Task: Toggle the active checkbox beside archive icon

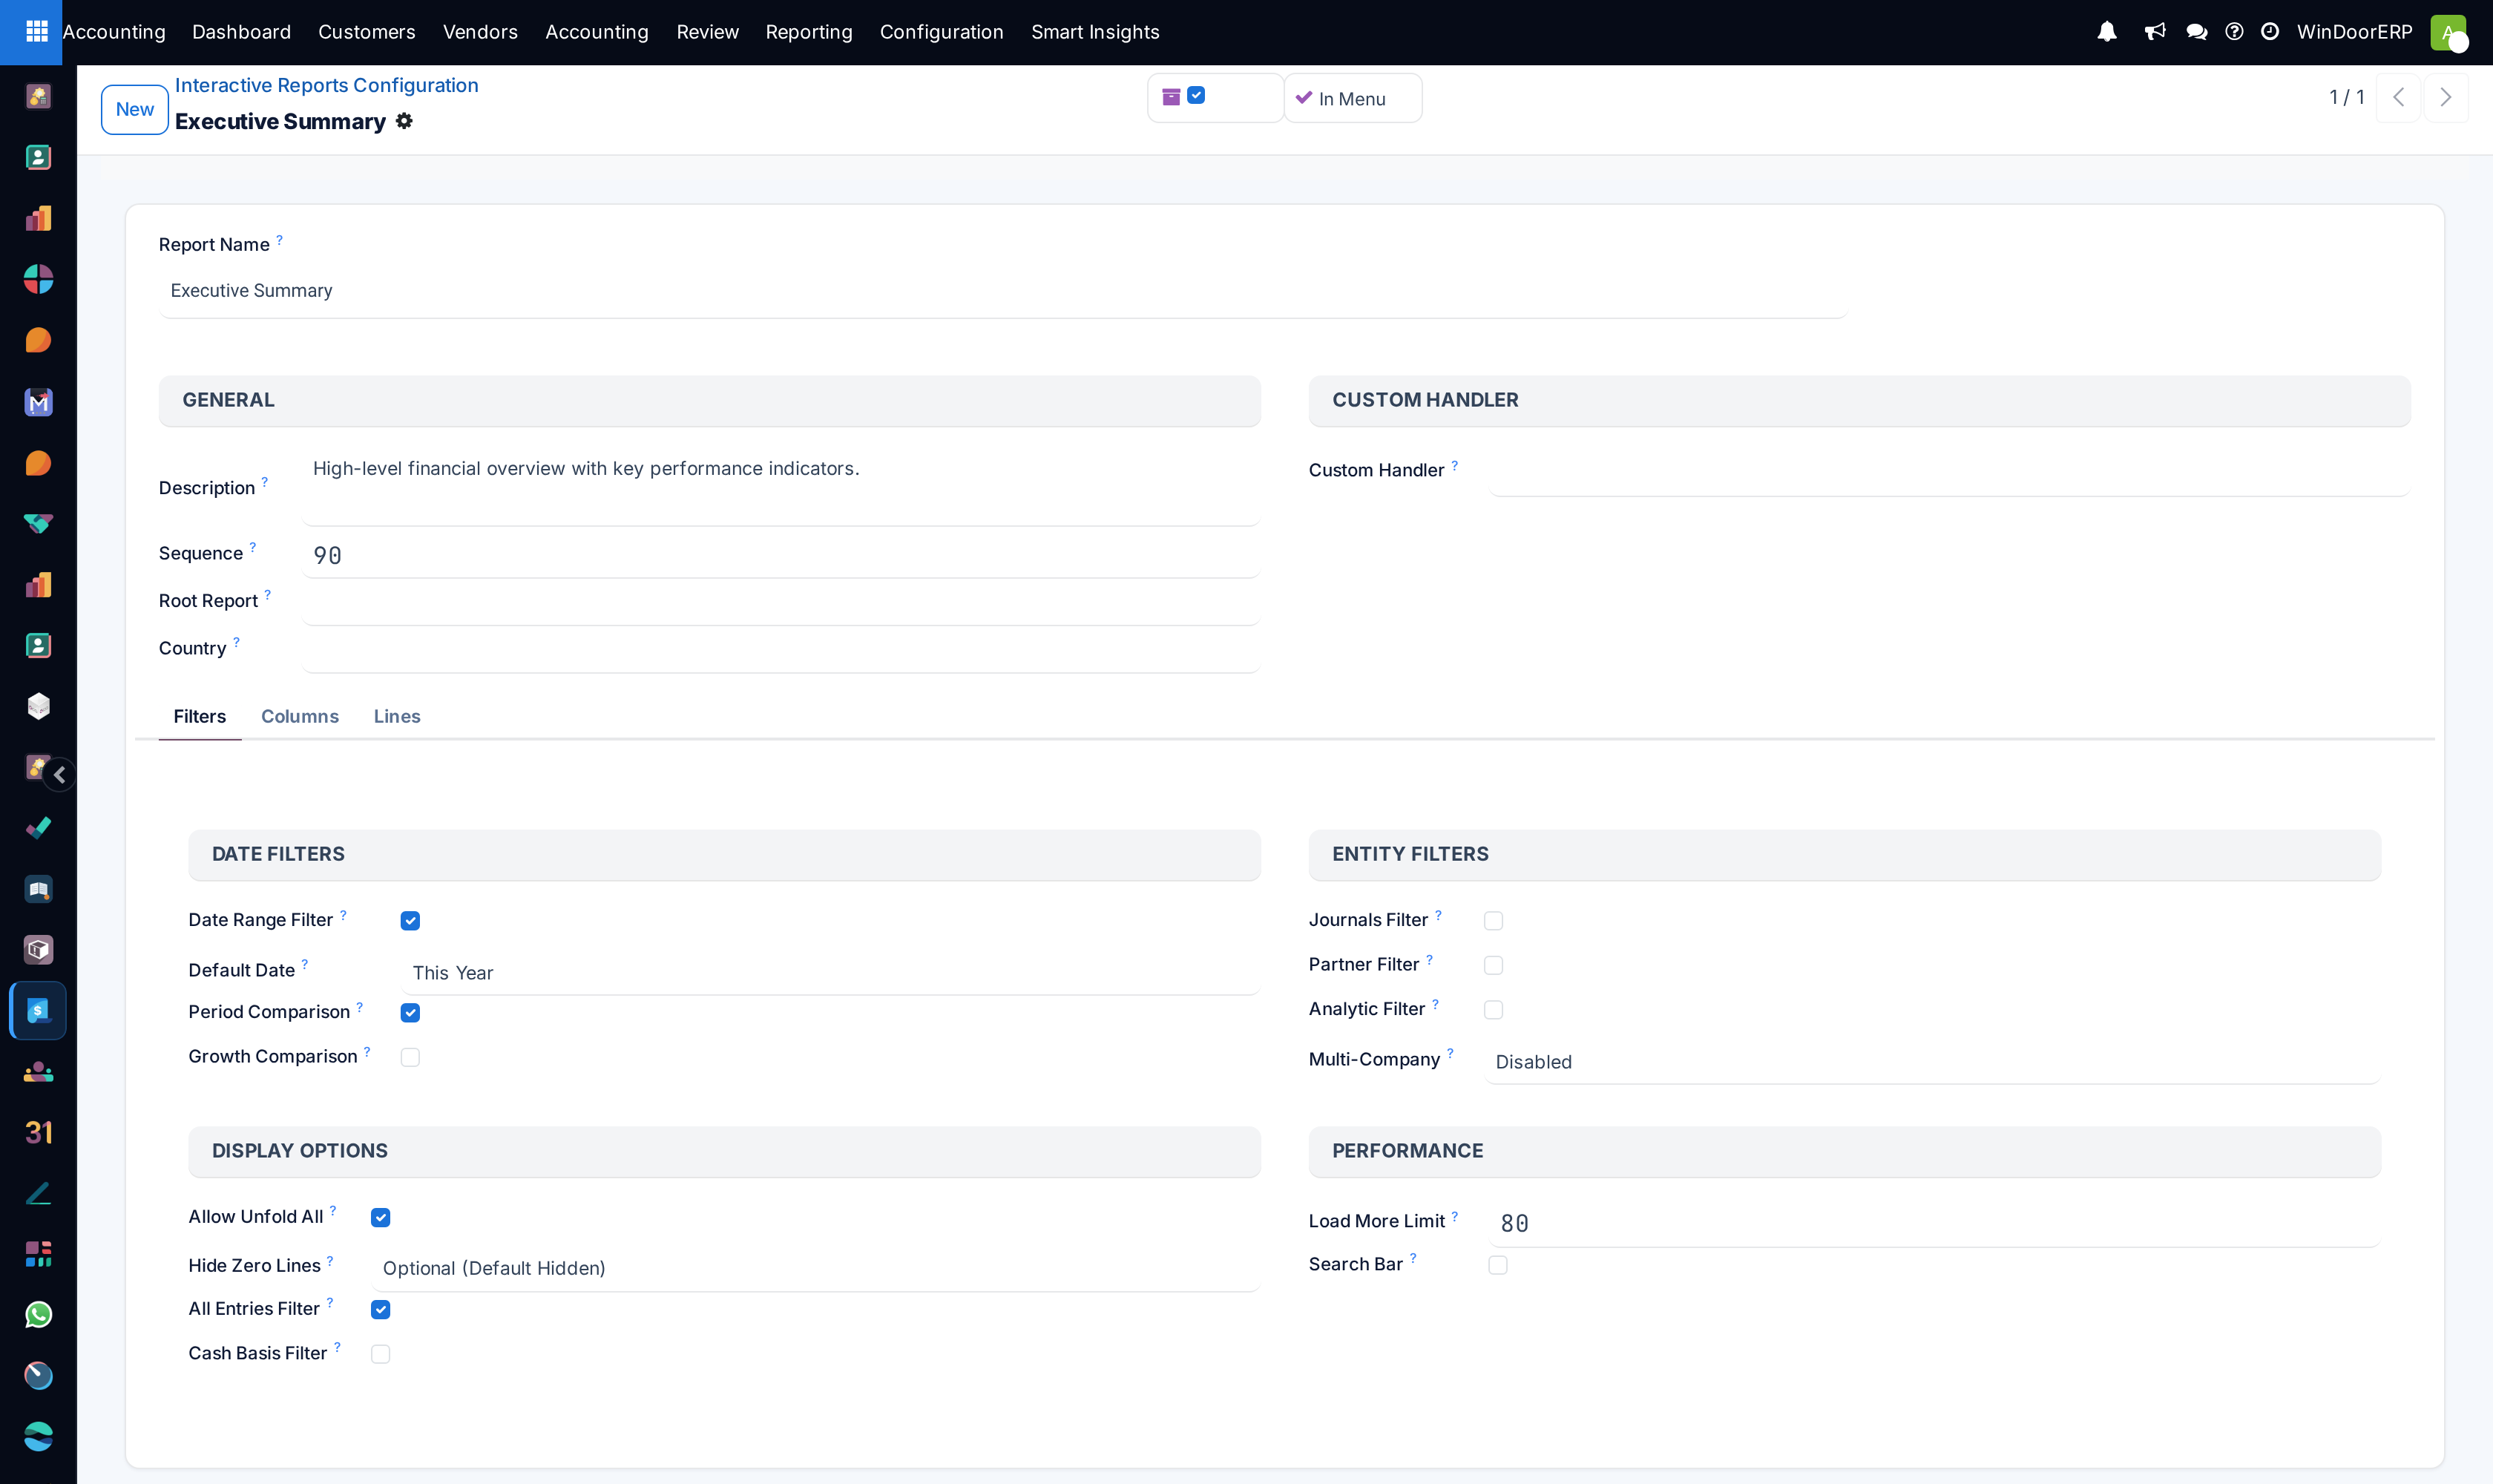Action: coord(1196,95)
